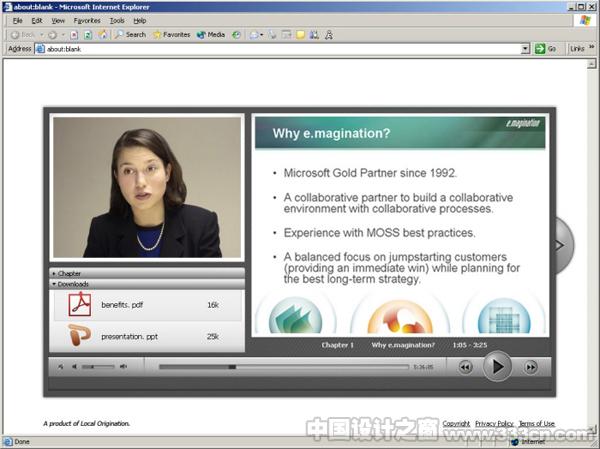Expand the Links toolbar chevron

coord(591,47)
